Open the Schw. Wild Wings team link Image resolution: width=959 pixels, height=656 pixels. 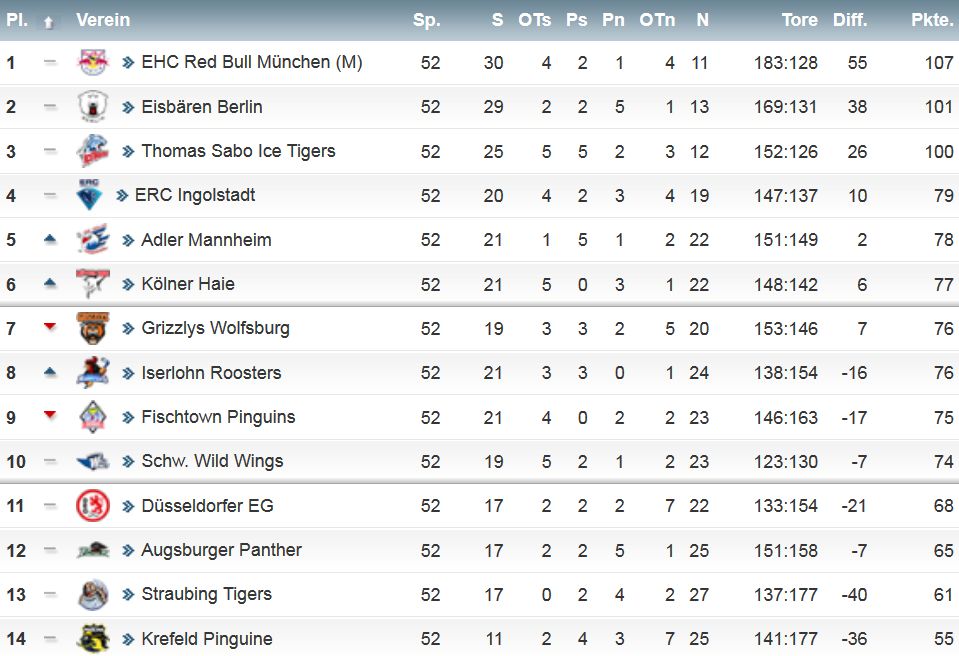212,461
